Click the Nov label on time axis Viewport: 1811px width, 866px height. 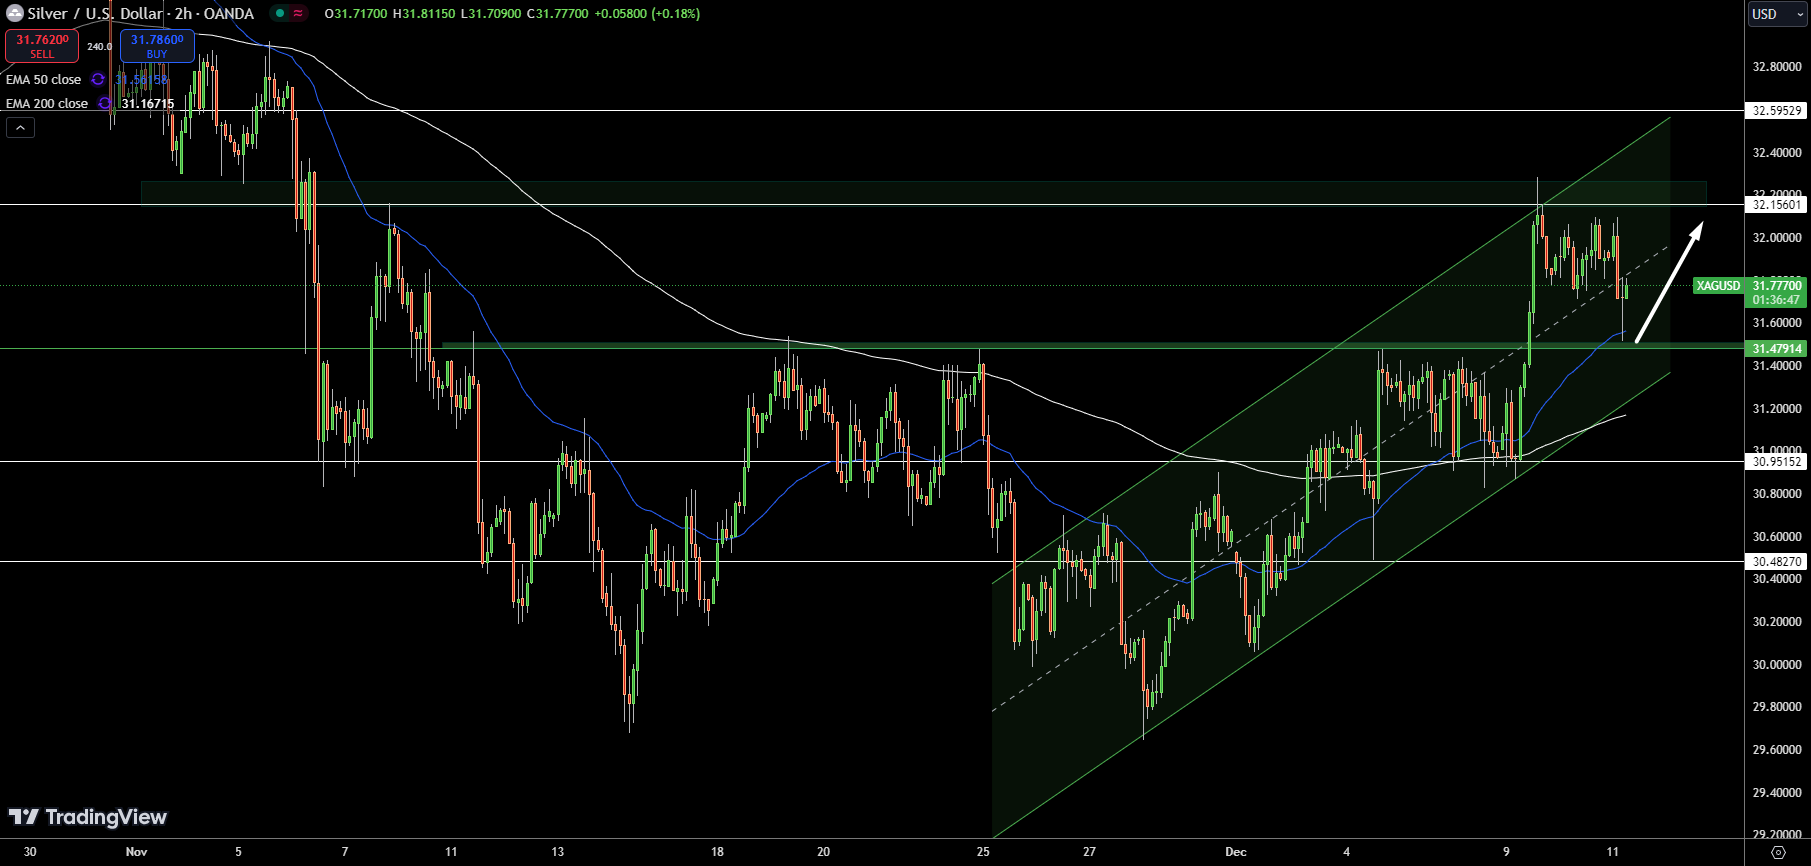click(137, 852)
